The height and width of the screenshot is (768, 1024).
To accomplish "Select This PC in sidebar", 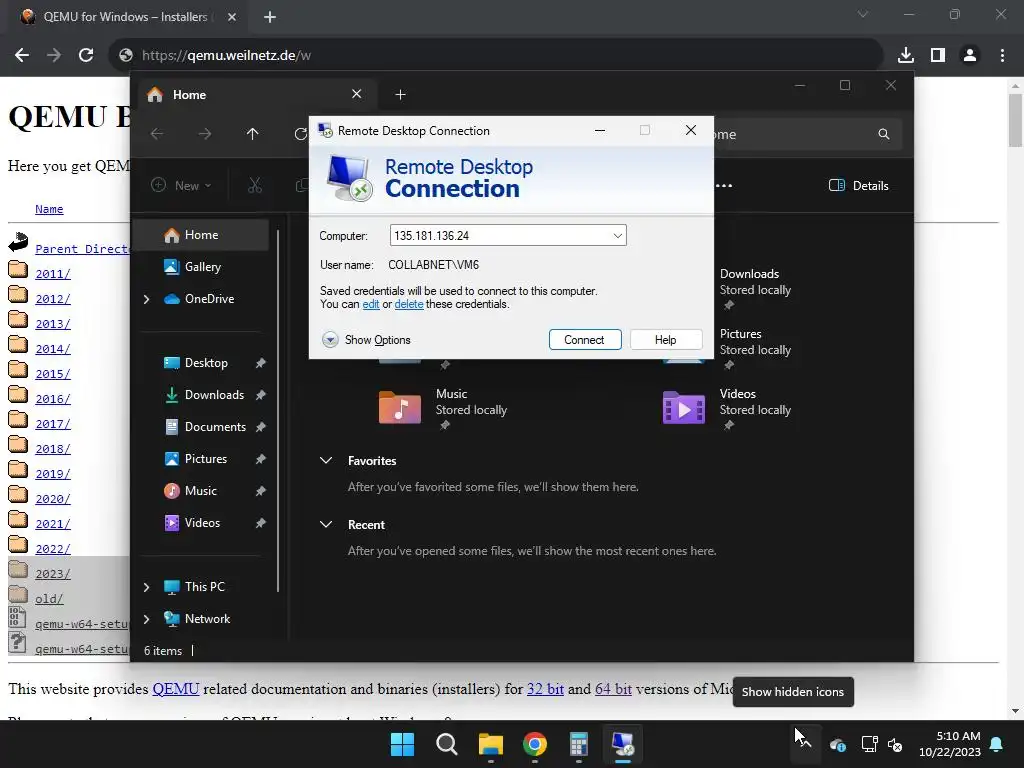I will click(x=204, y=587).
